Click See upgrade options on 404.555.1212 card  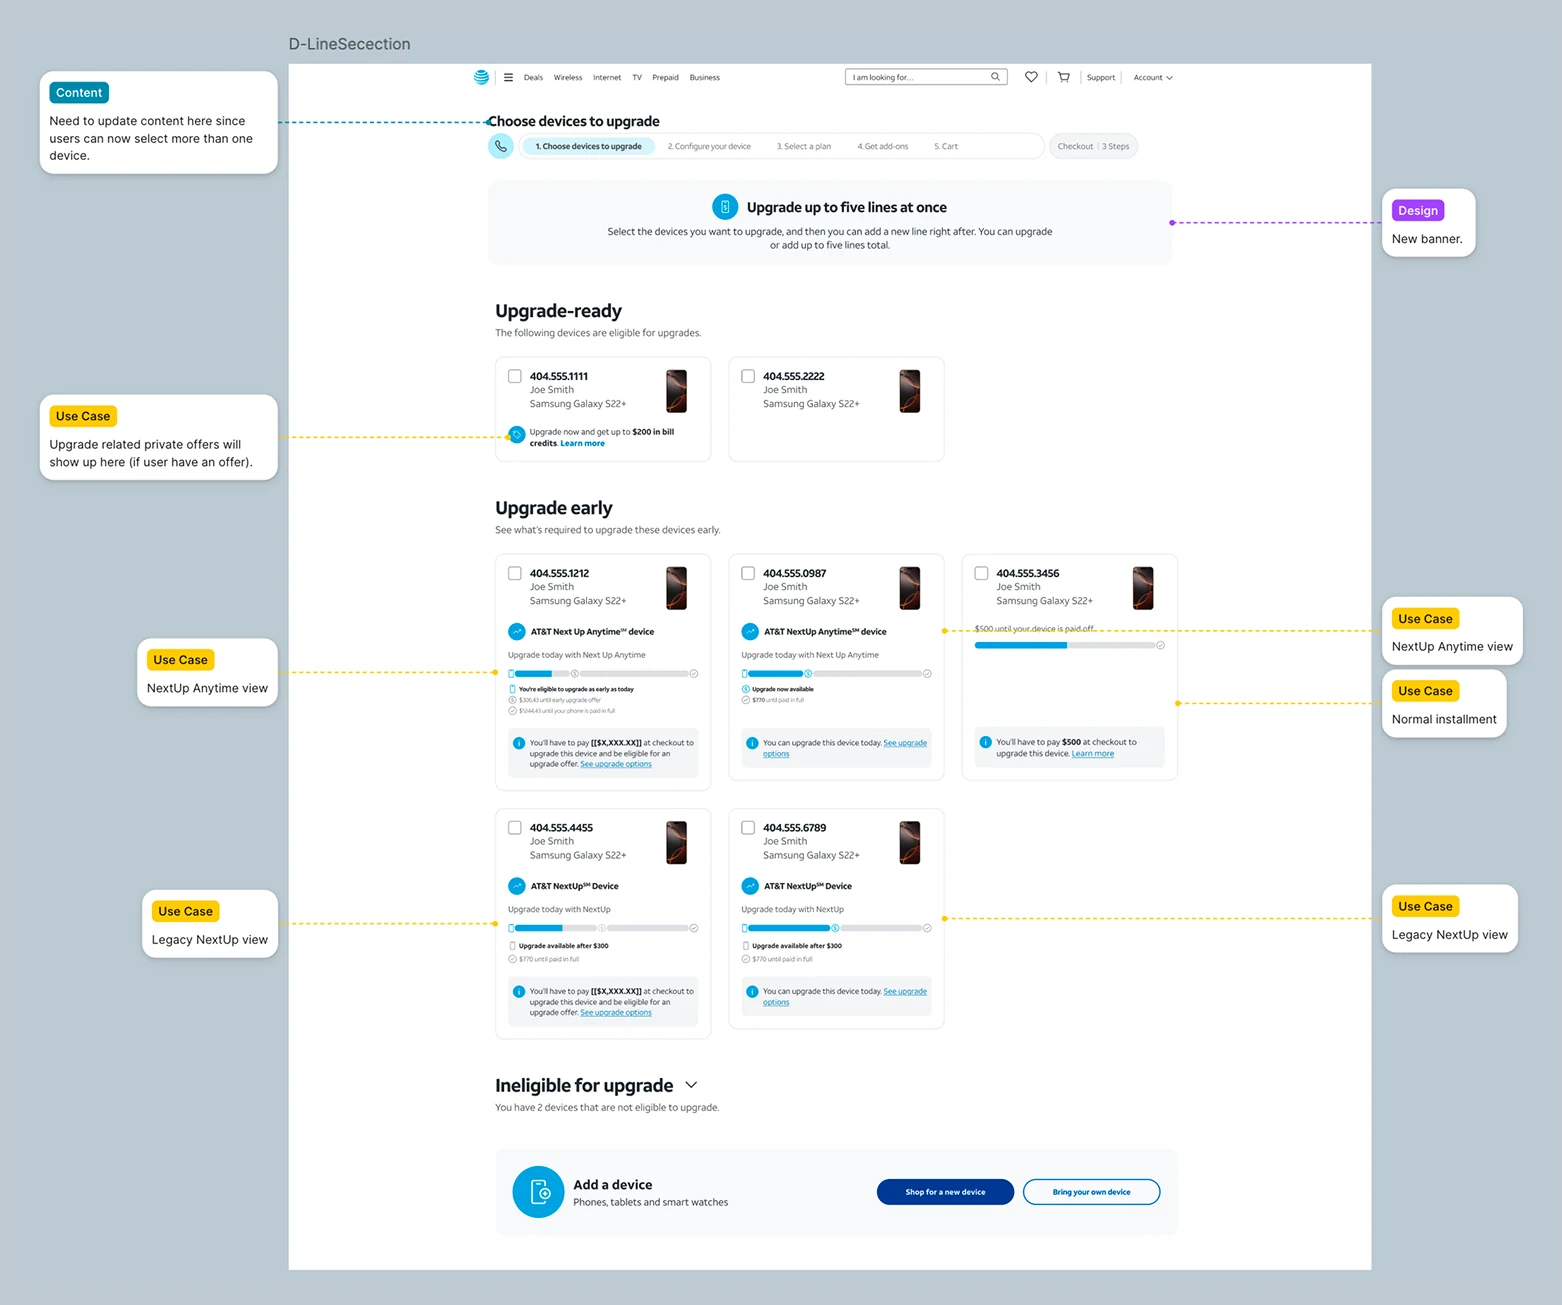pos(616,764)
